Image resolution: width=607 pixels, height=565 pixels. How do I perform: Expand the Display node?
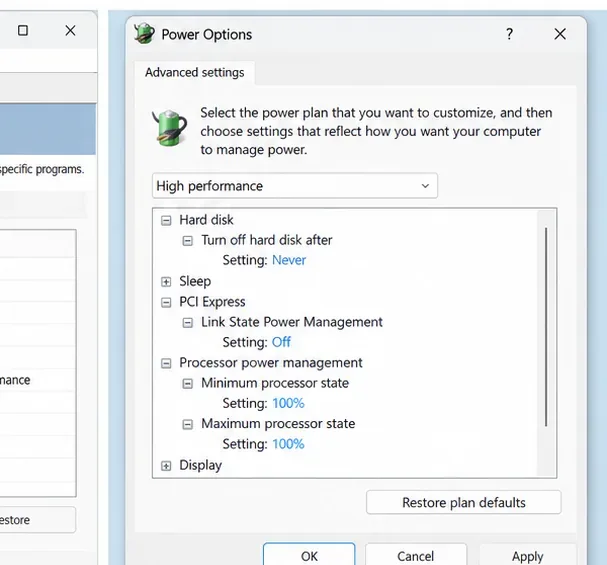[x=166, y=466]
